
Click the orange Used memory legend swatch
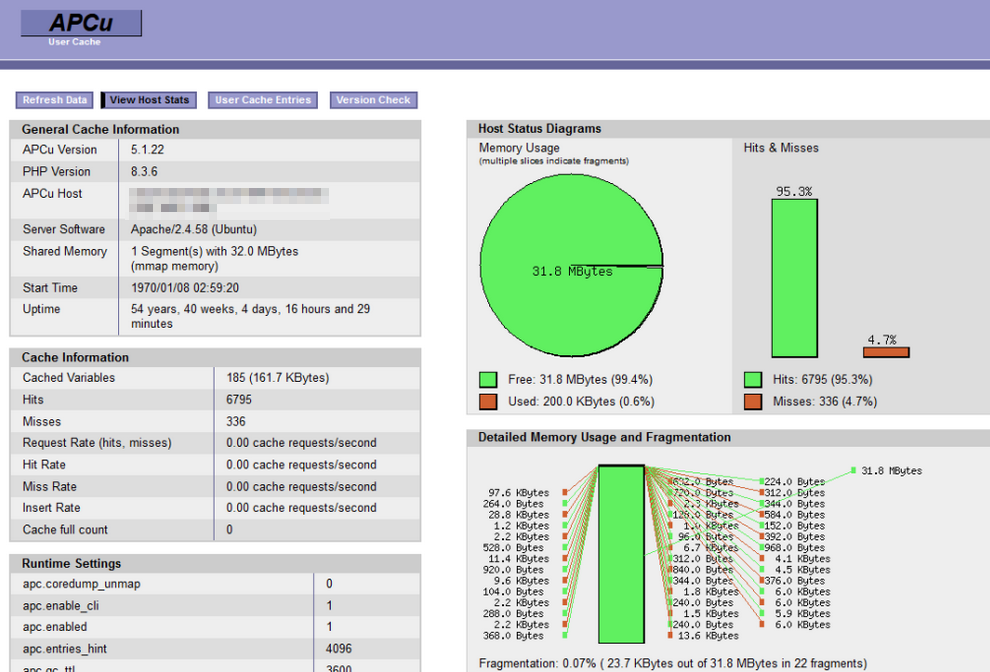point(488,402)
